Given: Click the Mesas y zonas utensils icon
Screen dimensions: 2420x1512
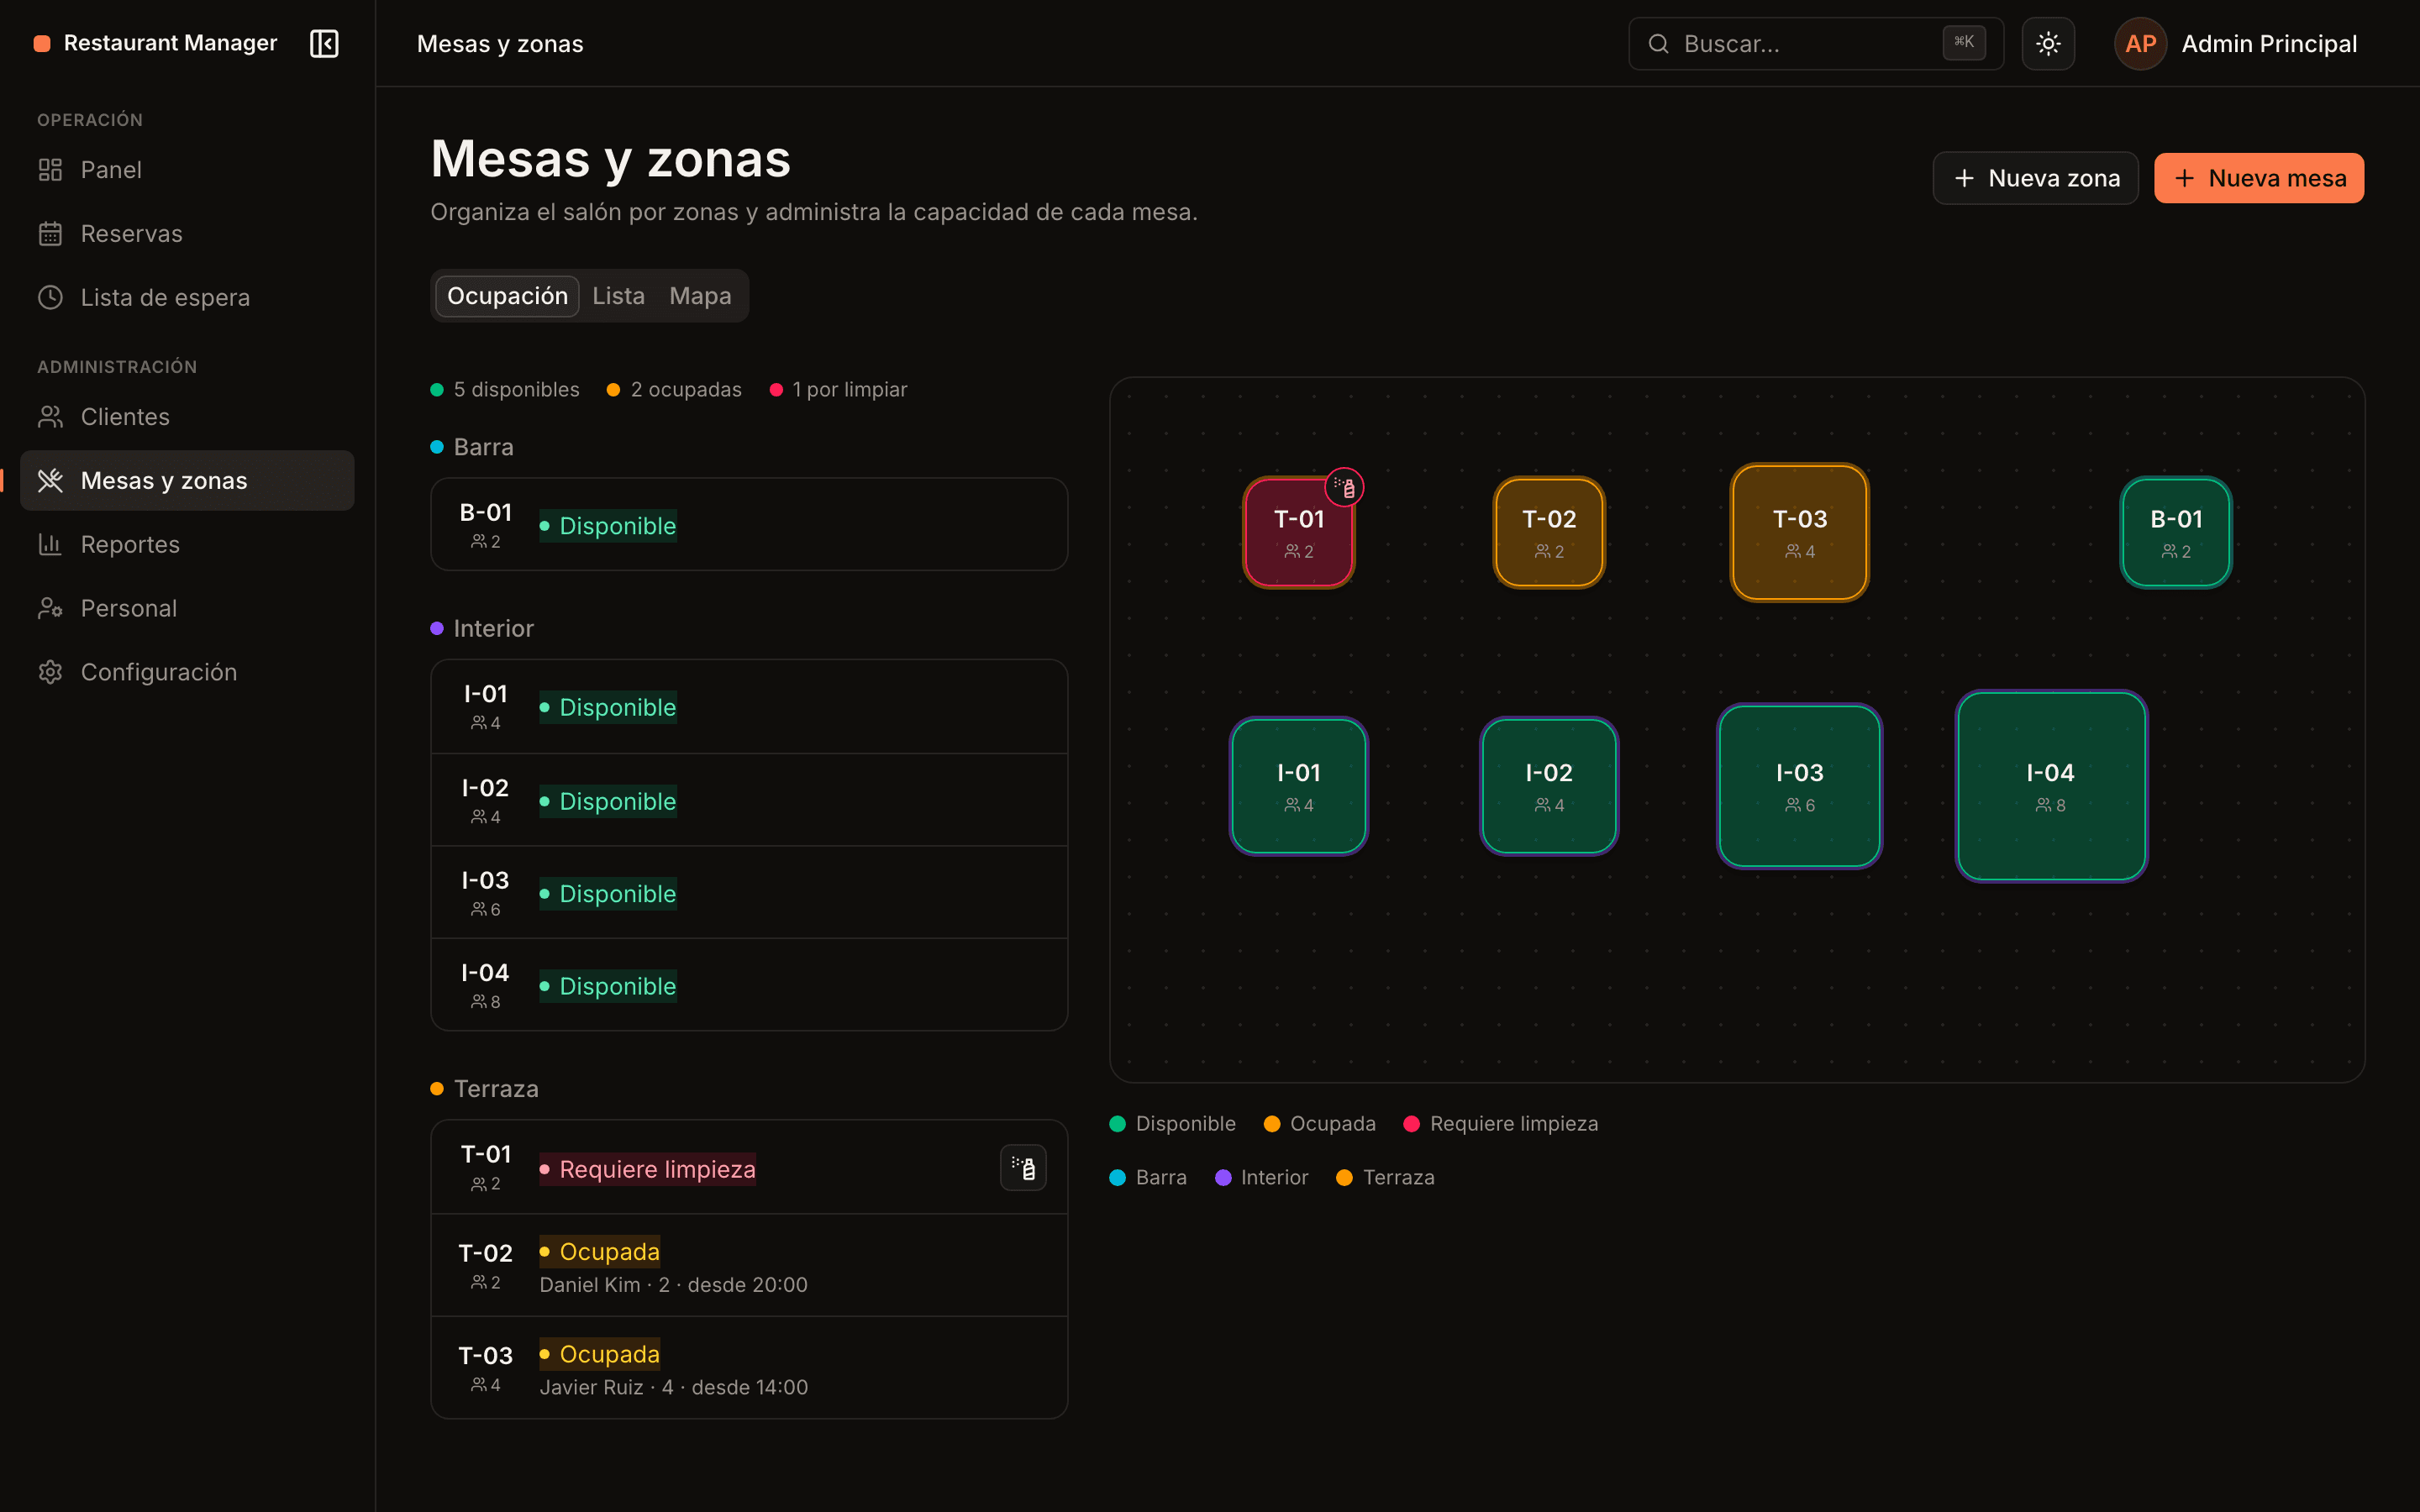Looking at the screenshot, I should click(x=50, y=481).
